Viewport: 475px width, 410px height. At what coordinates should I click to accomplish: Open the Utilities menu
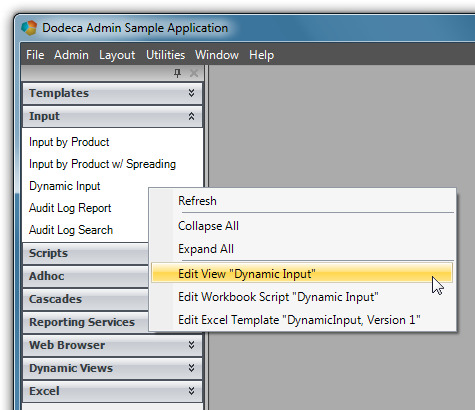165,55
